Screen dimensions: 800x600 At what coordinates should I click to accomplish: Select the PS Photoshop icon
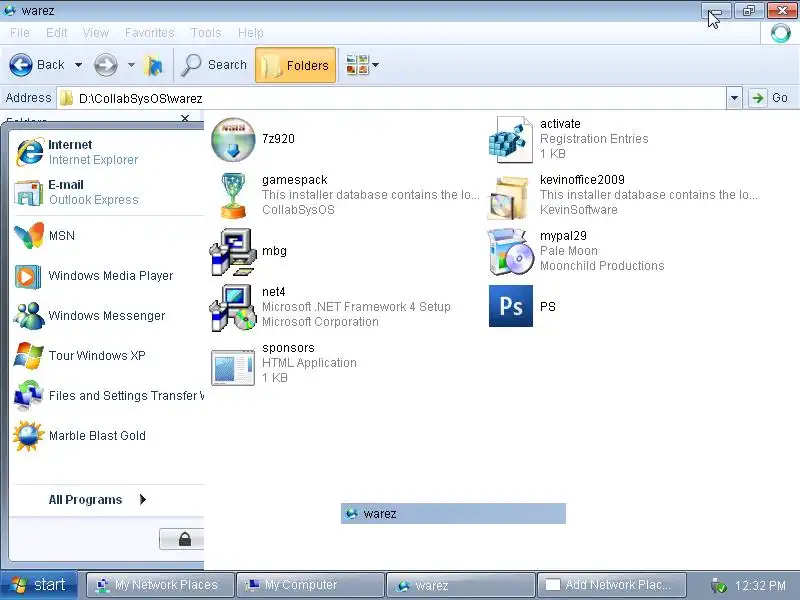point(511,306)
